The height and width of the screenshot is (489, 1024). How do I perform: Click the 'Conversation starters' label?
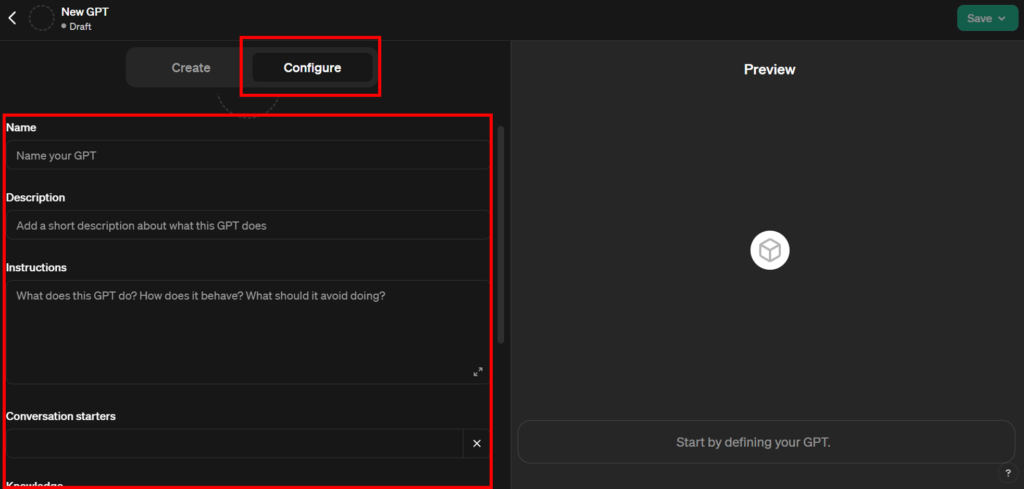point(61,416)
